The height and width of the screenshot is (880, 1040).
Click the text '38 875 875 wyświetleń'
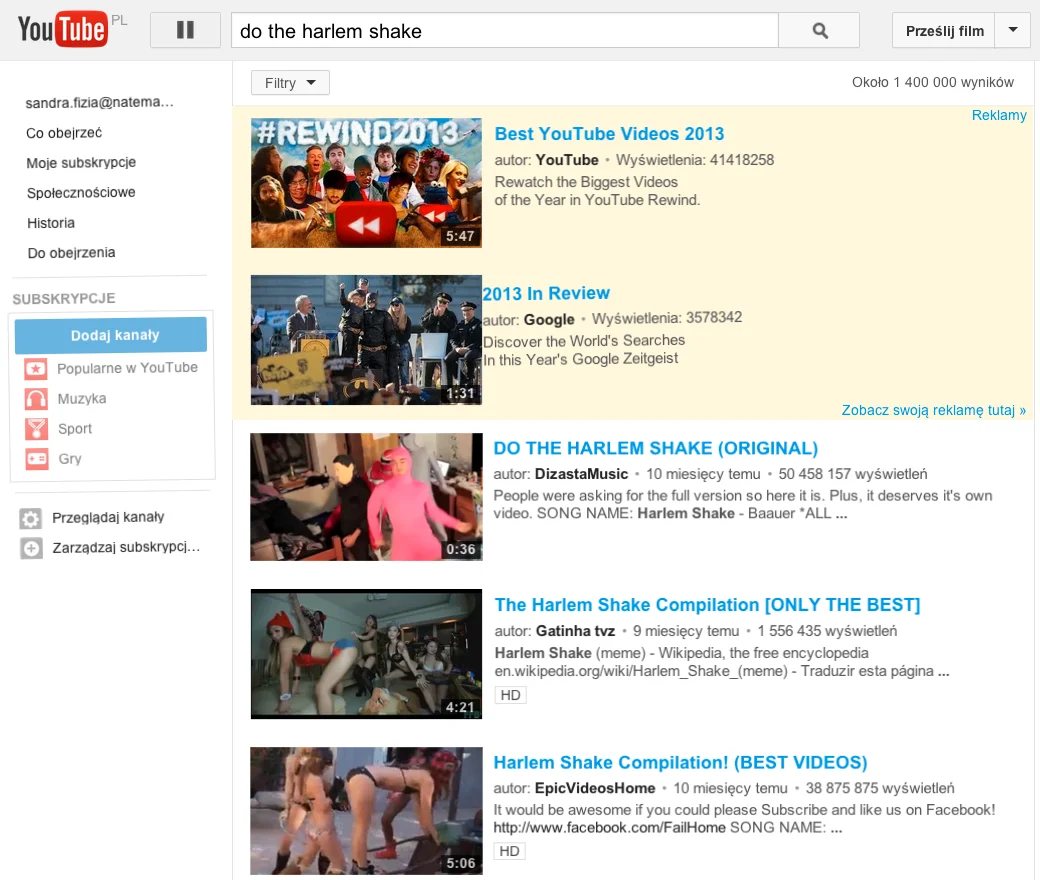click(879, 788)
